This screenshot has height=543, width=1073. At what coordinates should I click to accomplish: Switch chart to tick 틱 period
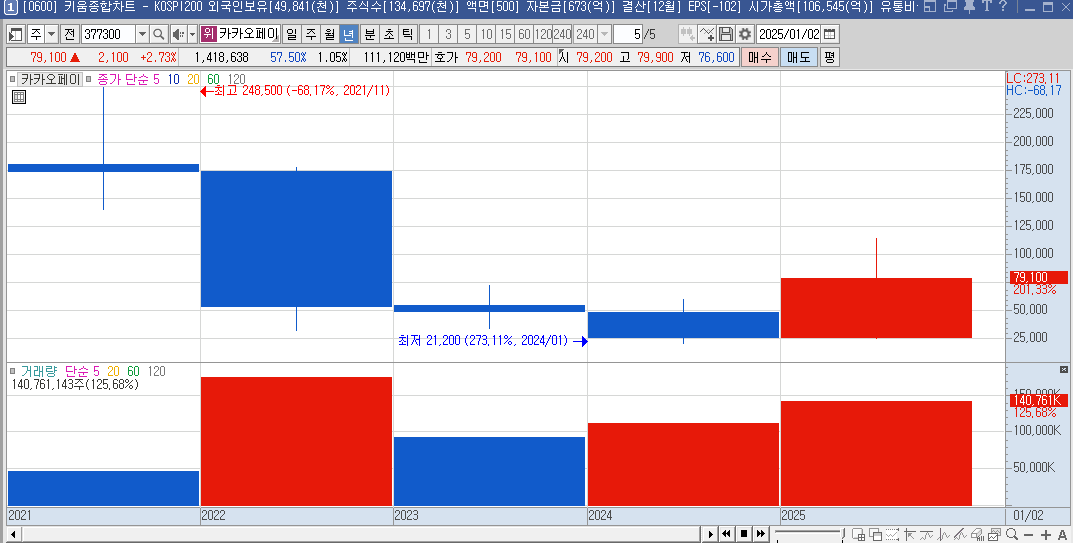407,34
